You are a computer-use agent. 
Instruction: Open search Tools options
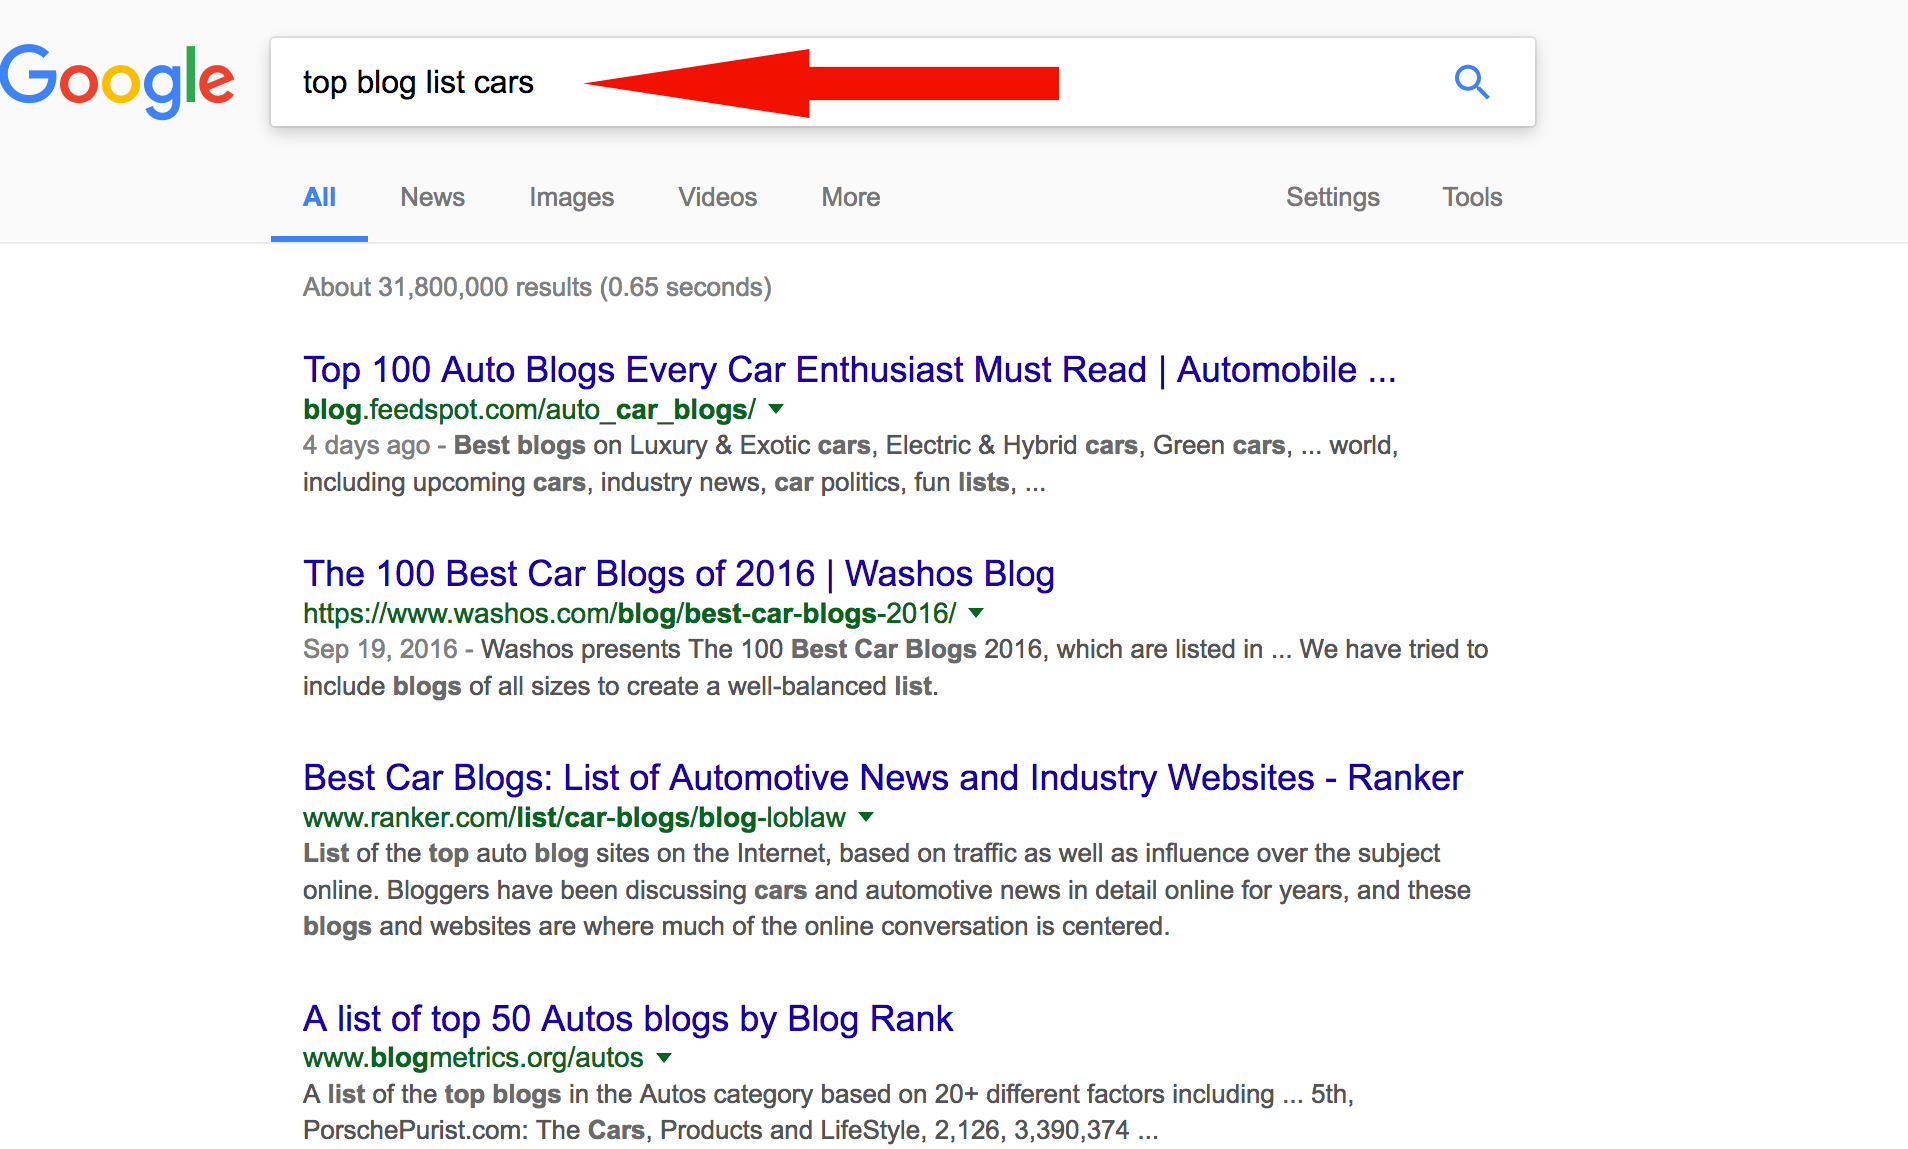point(1472,197)
